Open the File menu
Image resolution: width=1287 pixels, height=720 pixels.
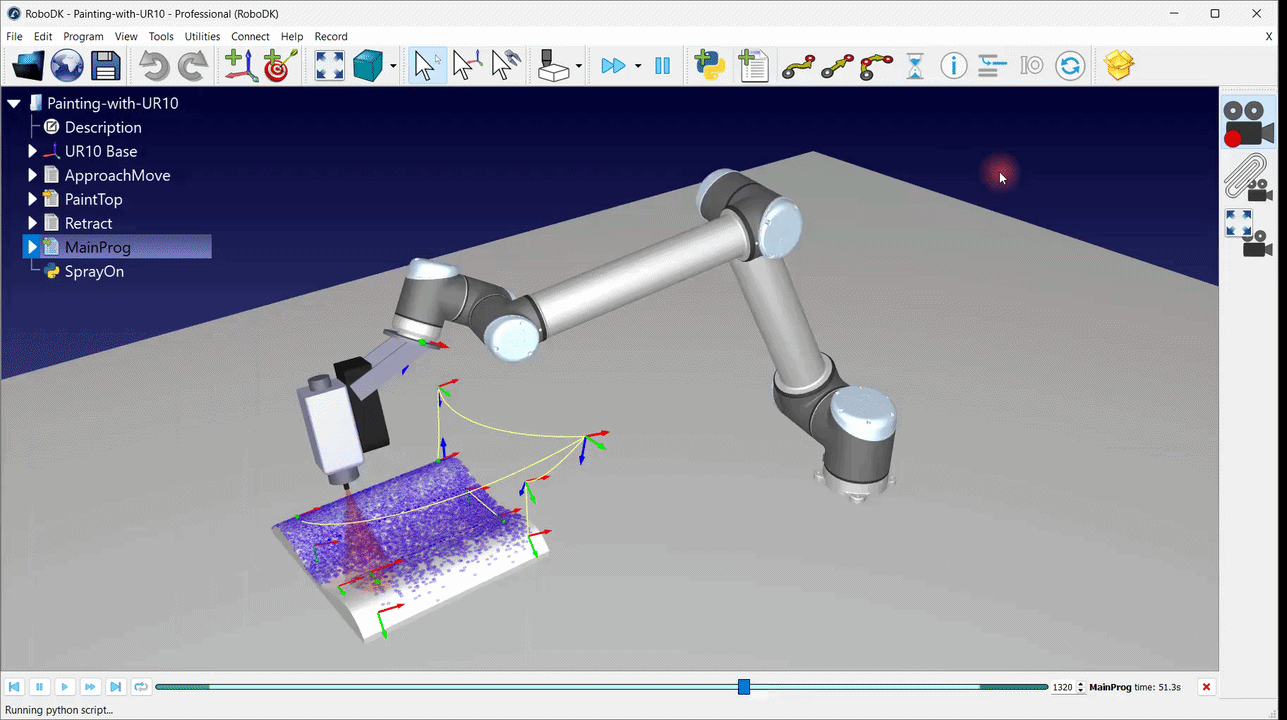click(x=14, y=36)
